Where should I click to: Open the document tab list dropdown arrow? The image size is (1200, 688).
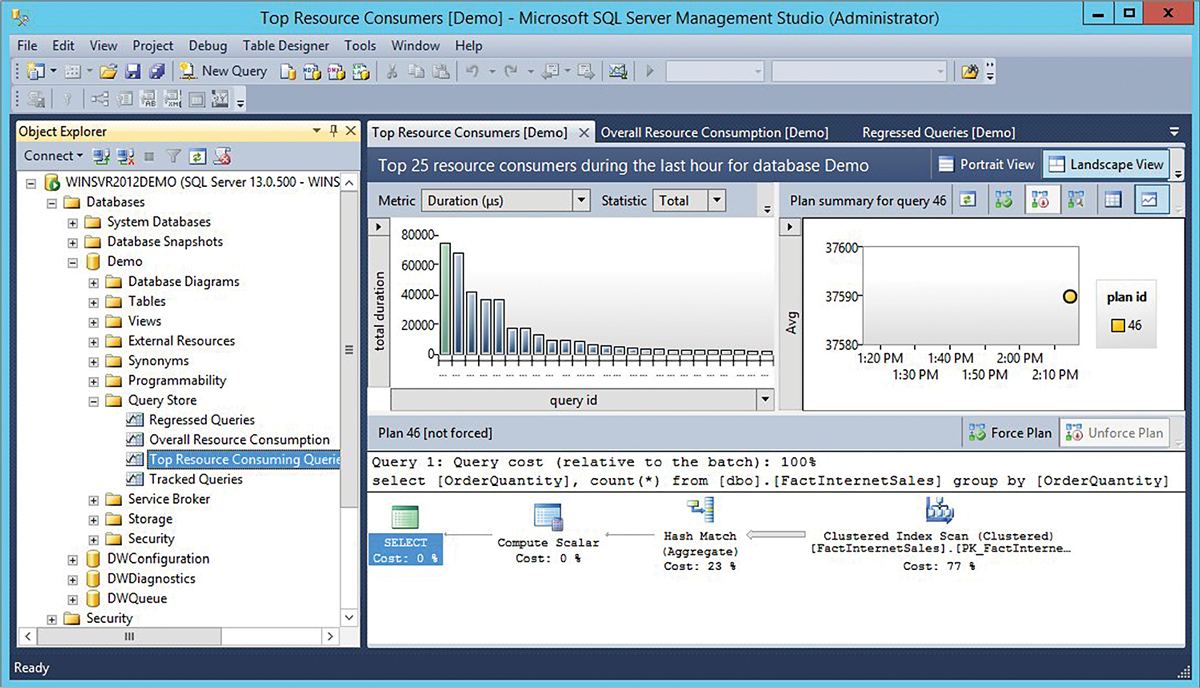1174,132
